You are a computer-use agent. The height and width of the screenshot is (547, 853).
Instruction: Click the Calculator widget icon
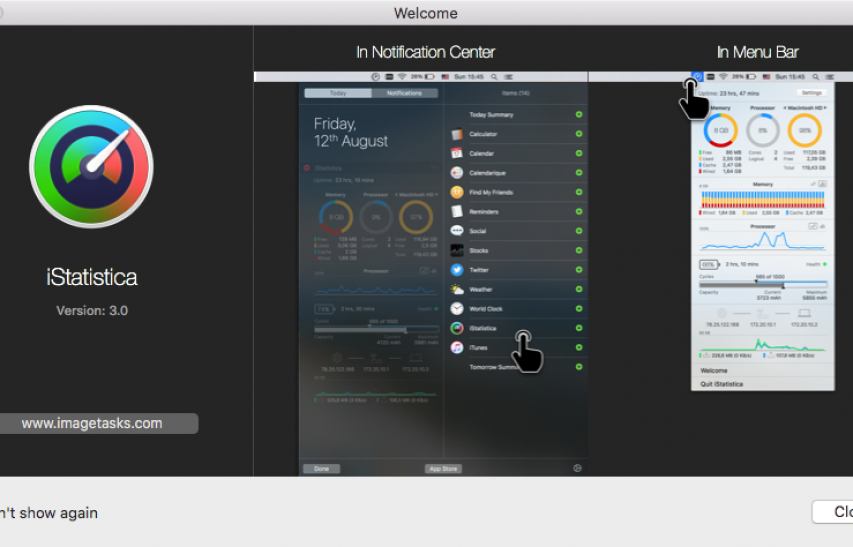click(x=457, y=134)
